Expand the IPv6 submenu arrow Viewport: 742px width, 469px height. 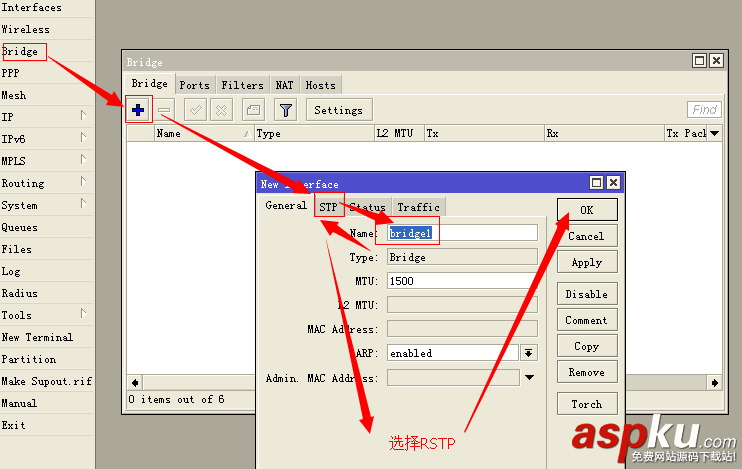[x=83, y=137]
